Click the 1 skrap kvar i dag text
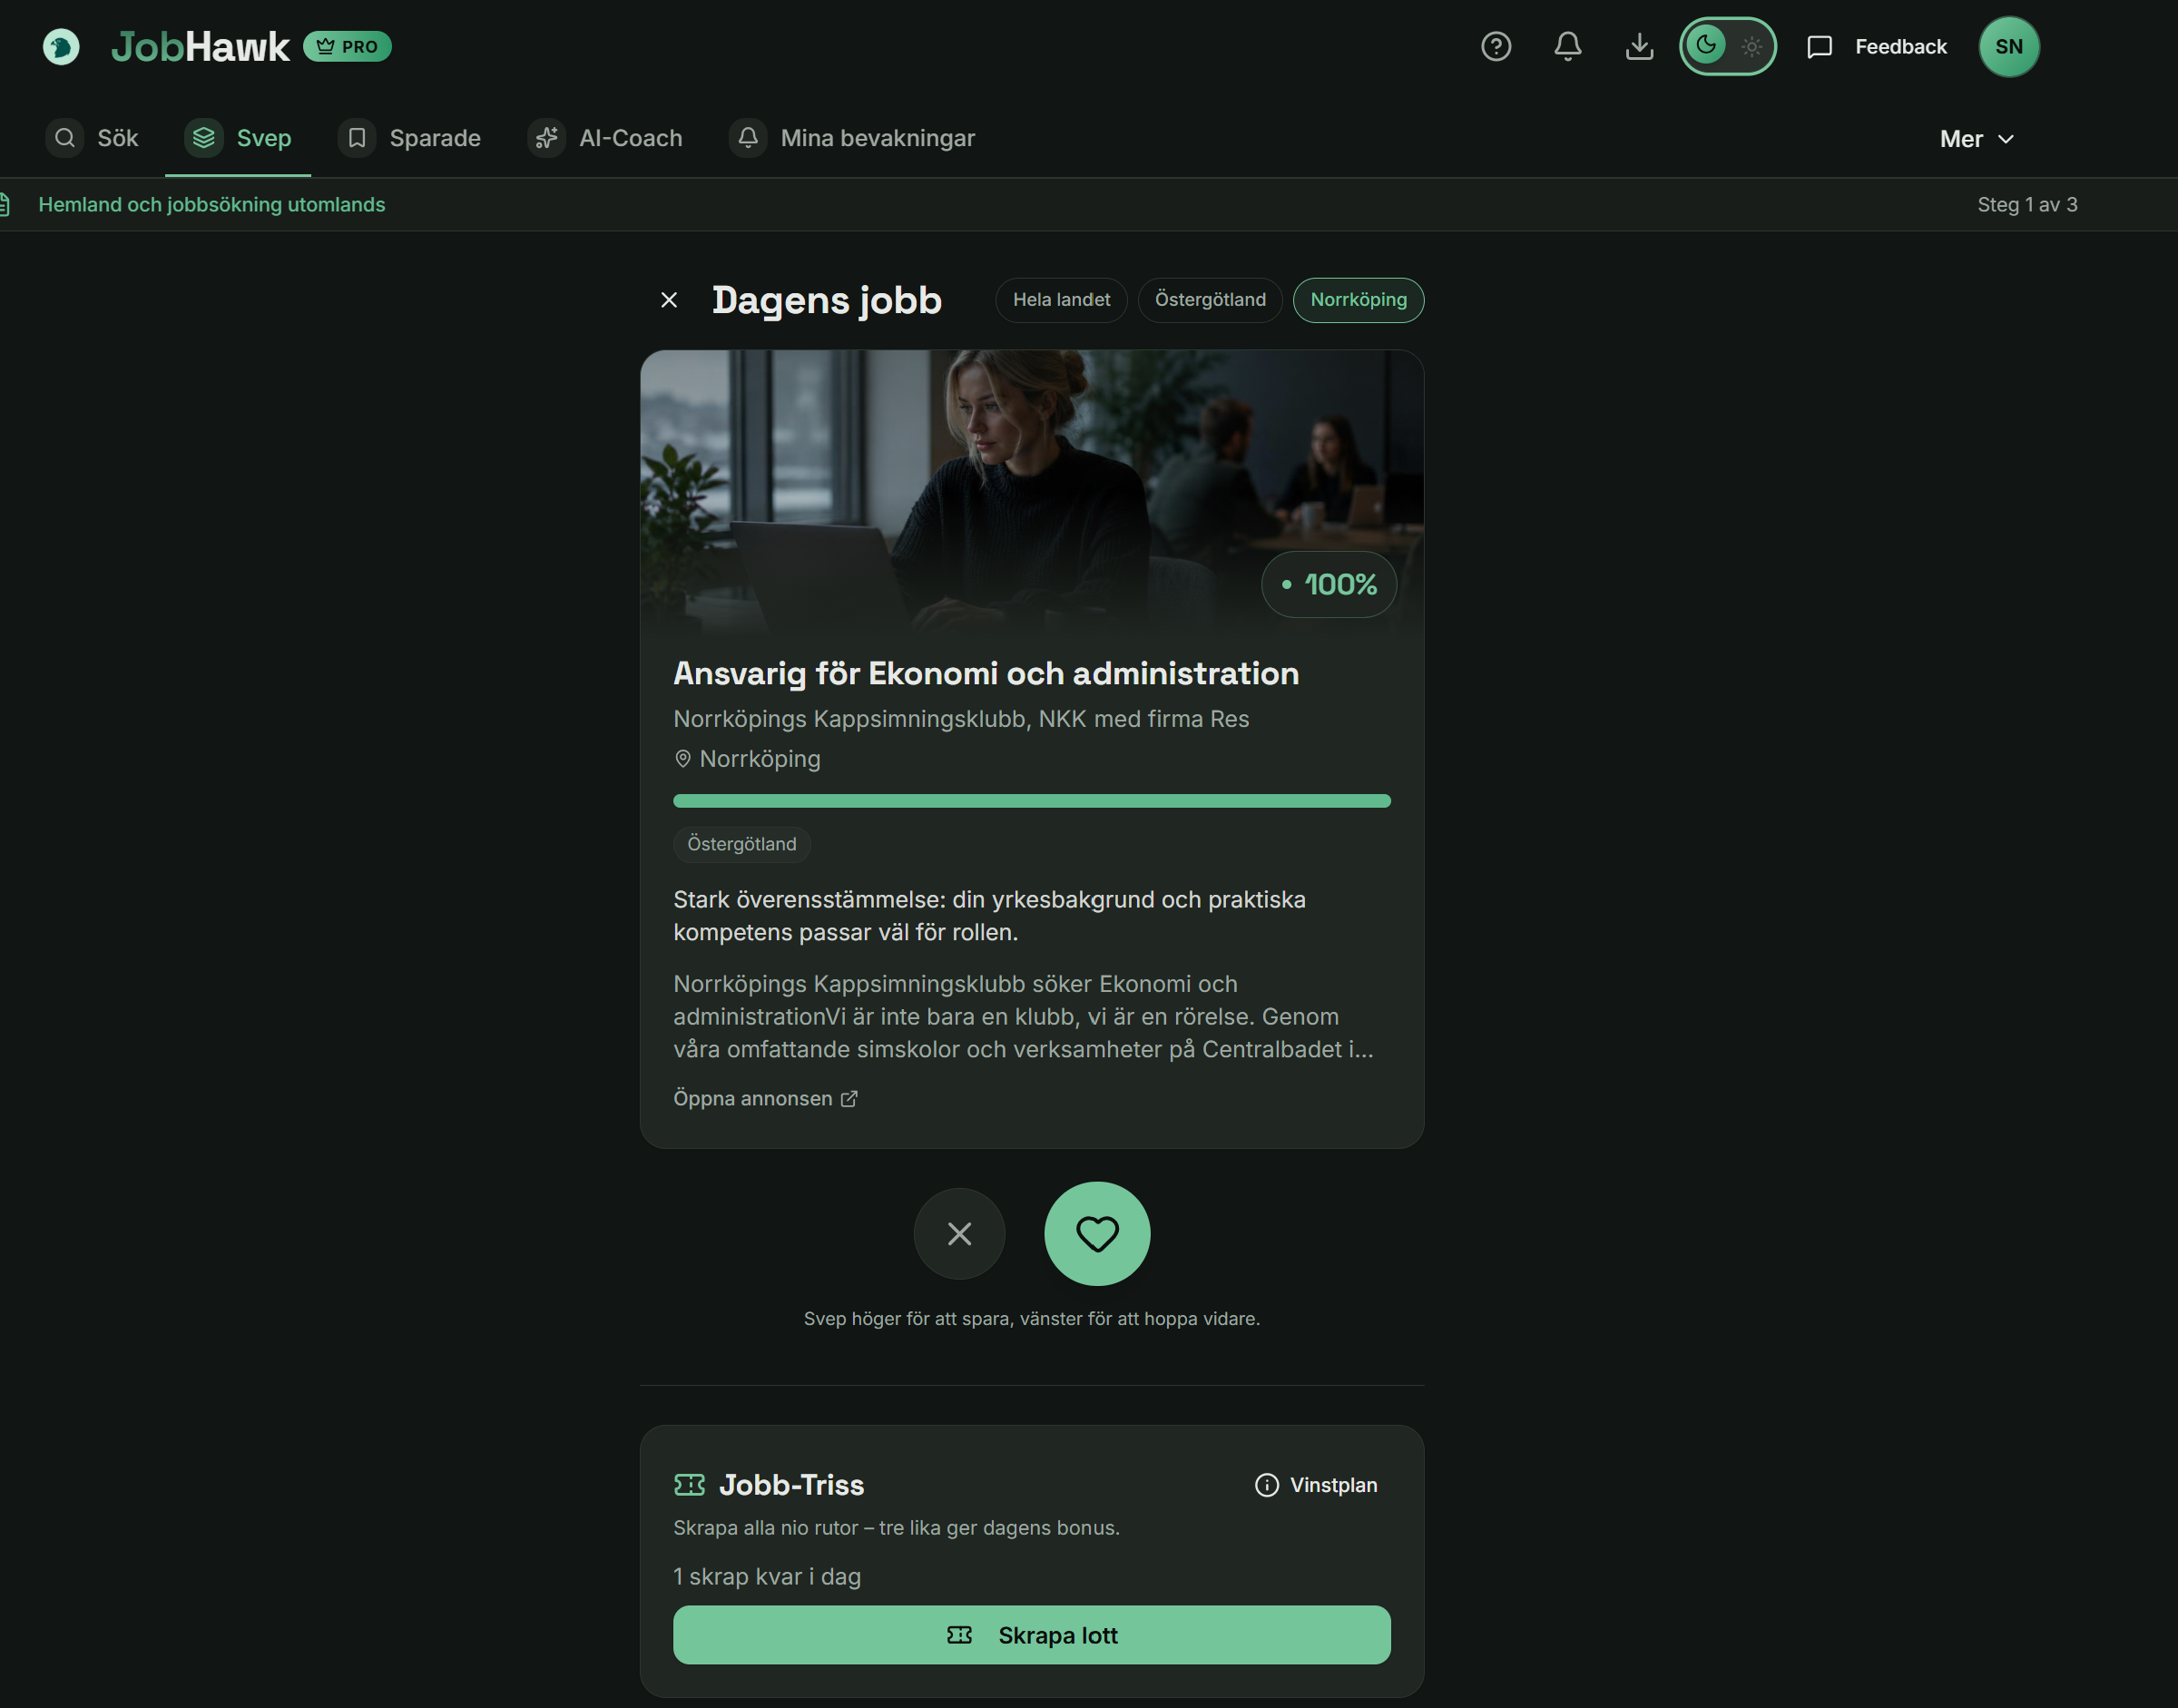The height and width of the screenshot is (1708, 2178). [766, 1577]
